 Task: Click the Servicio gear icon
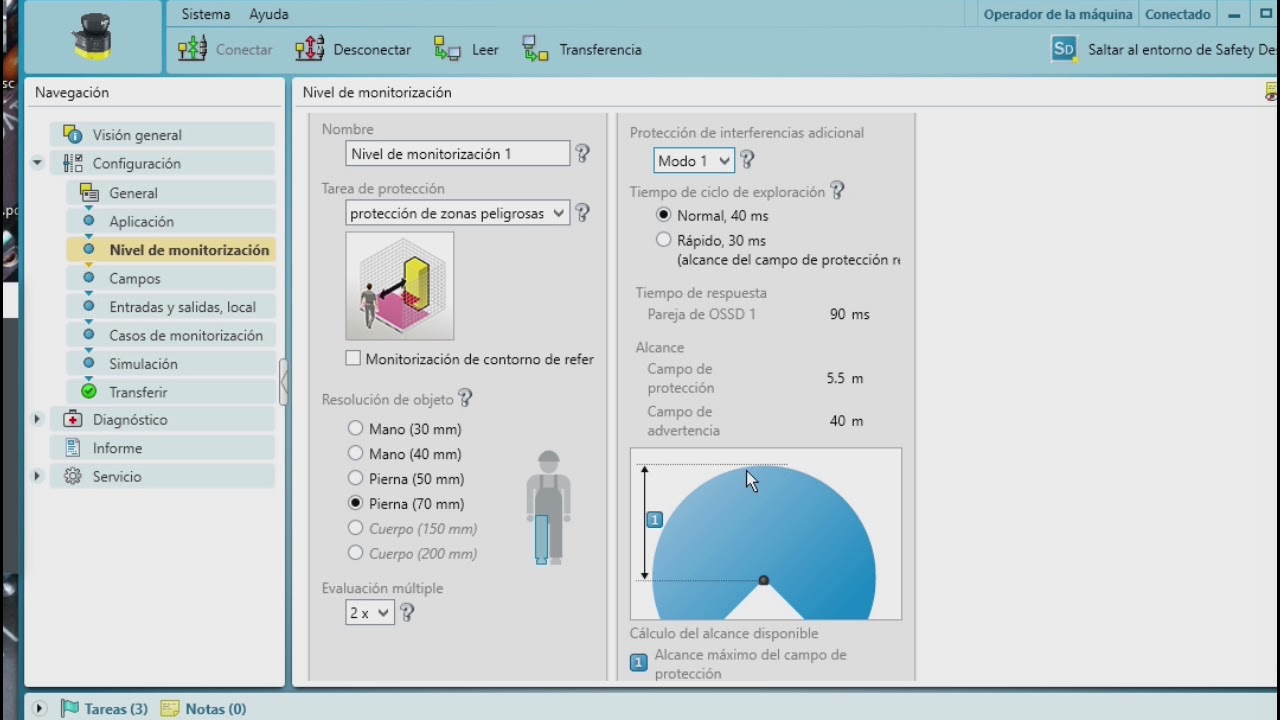click(73, 477)
